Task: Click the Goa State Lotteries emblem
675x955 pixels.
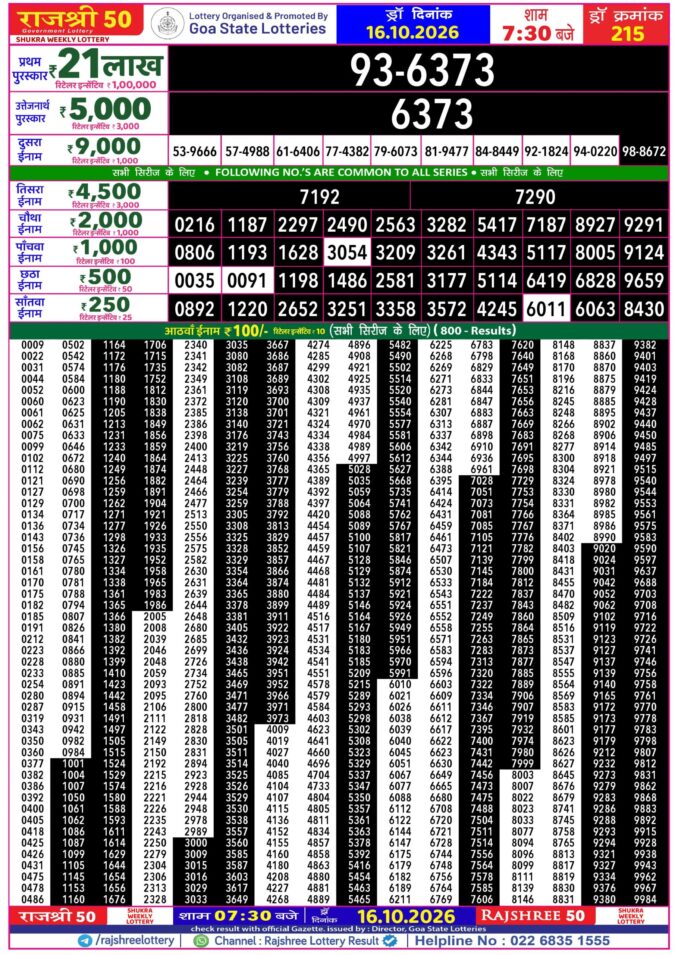Action: click(x=166, y=24)
